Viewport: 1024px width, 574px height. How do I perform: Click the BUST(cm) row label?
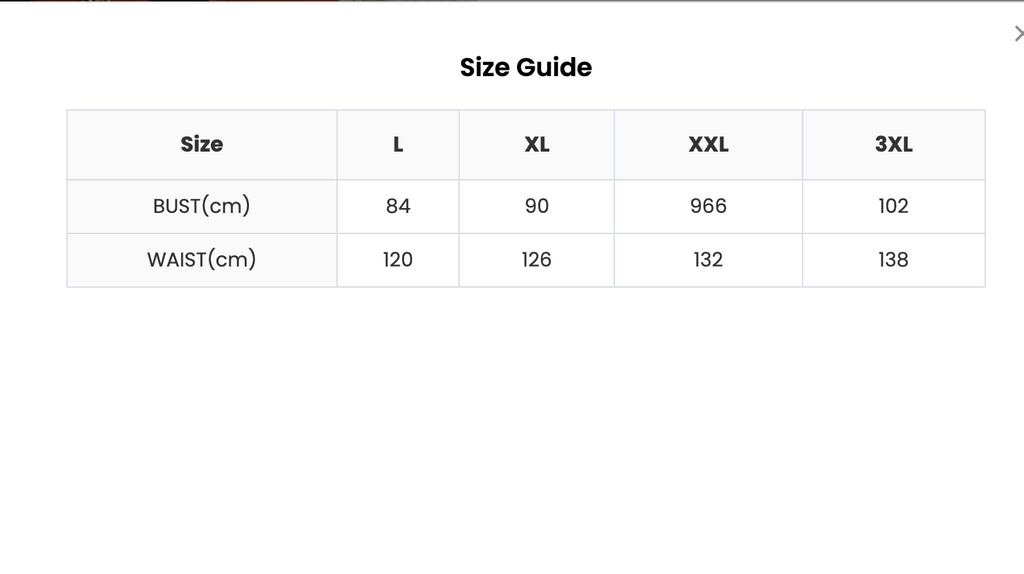pyautogui.click(x=202, y=206)
